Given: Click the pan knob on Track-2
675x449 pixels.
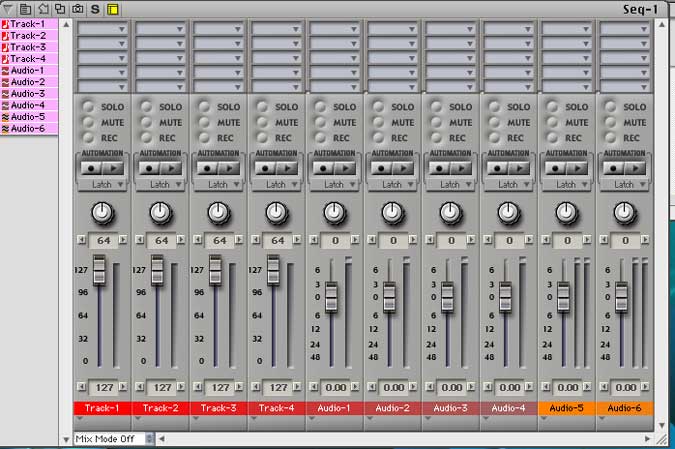Looking at the screenshot, I should tap(160, 212).
